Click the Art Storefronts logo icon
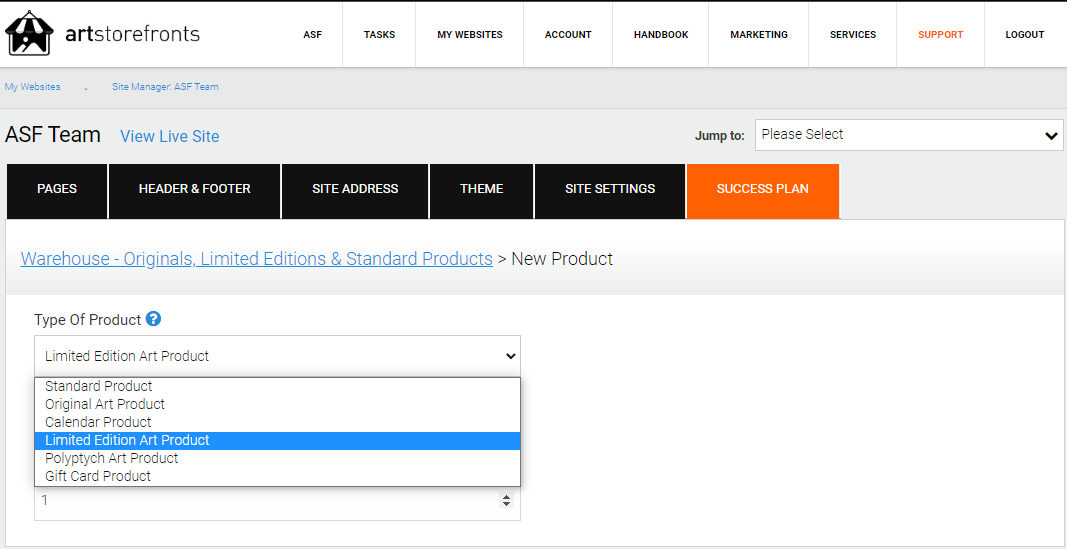 (x=30, y=33)
